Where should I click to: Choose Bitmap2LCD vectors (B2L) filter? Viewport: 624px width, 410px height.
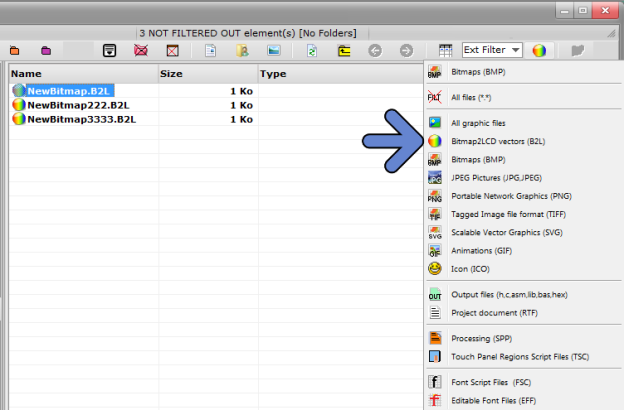tap(497, 141)
